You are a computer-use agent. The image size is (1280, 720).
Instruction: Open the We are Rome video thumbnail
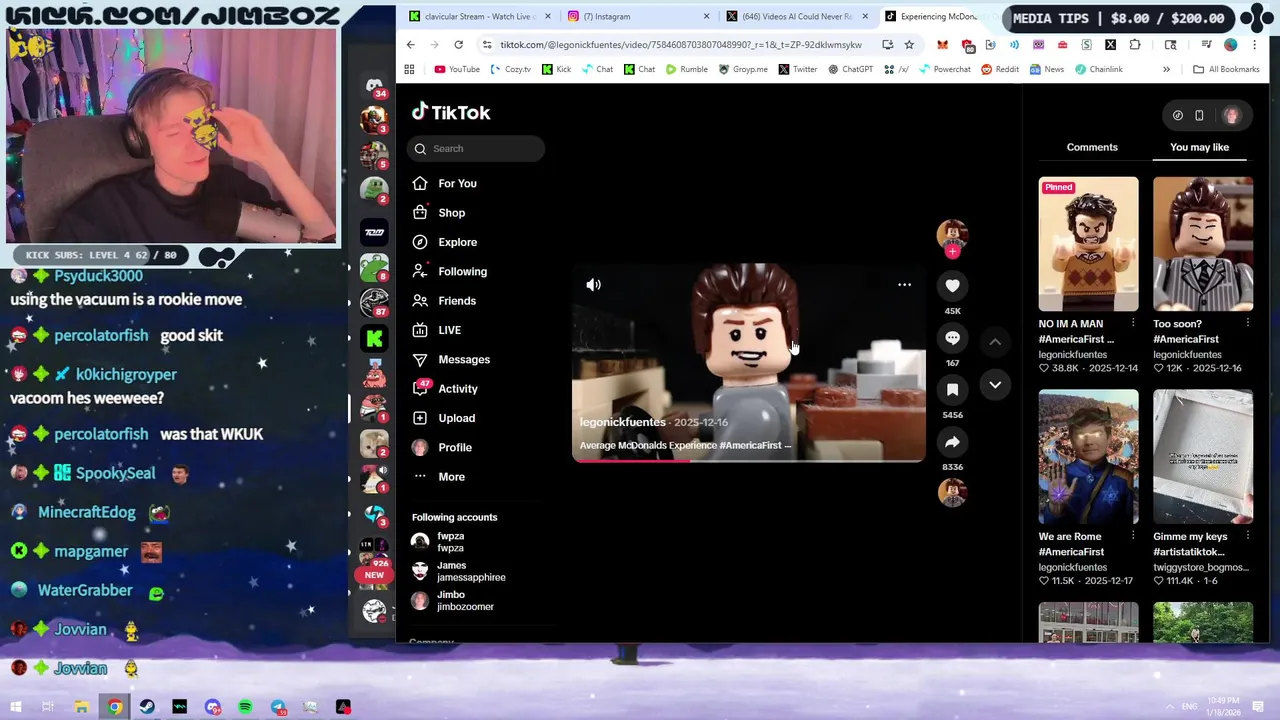point(1088,457)
